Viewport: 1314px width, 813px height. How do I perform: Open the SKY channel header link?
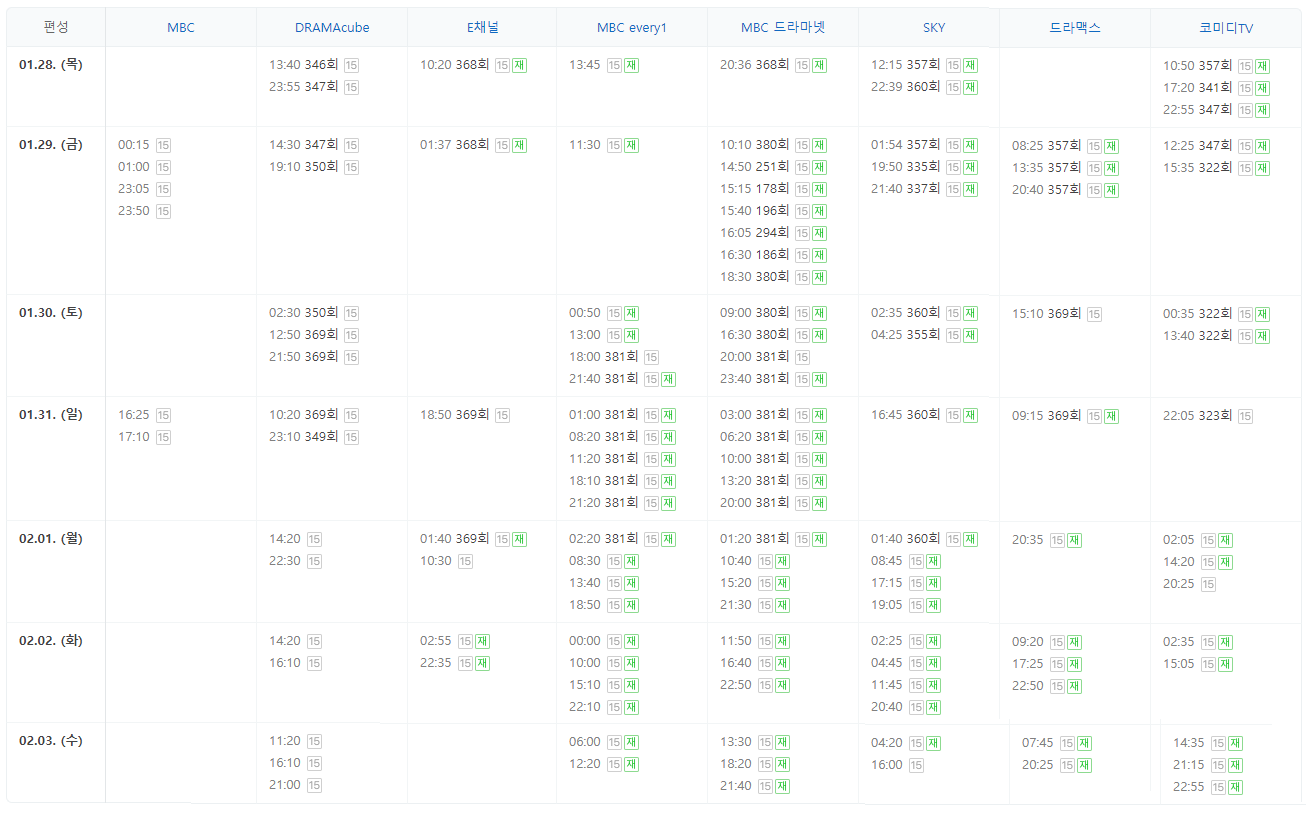(x=934, y=27)
